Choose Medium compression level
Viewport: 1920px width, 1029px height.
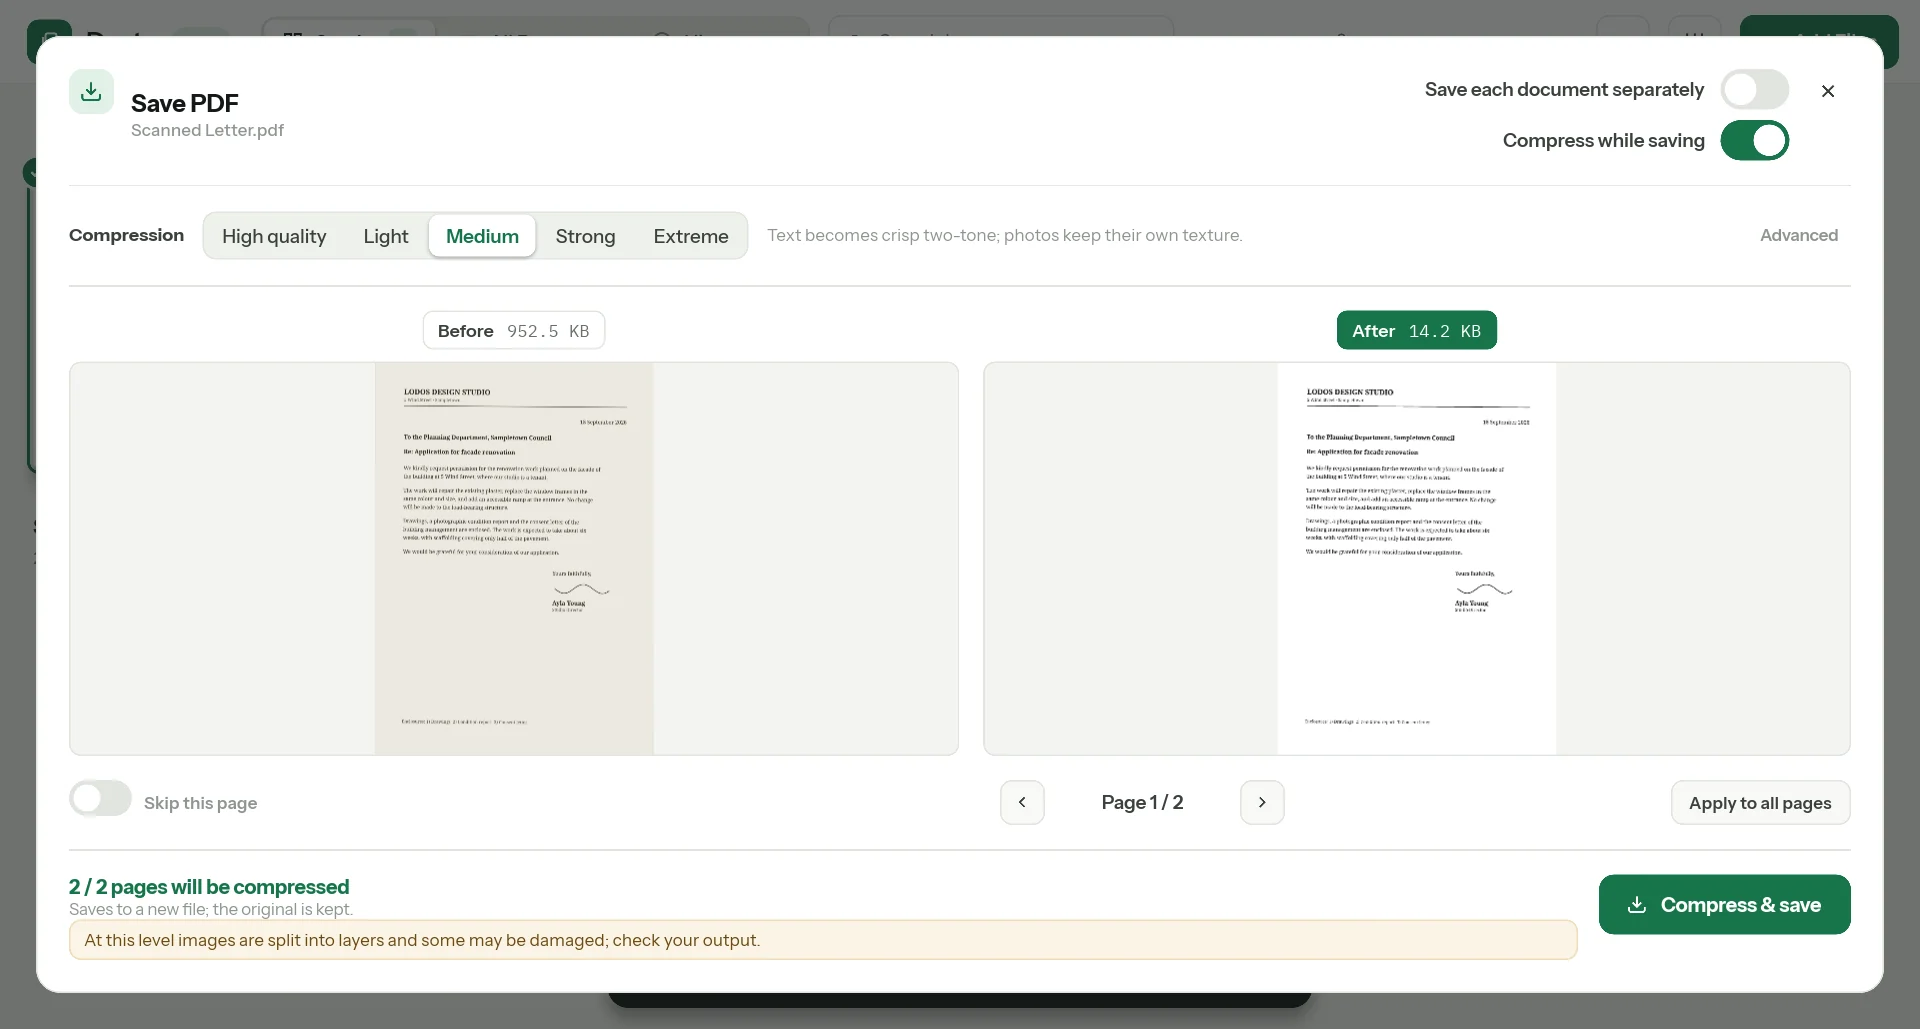(x=482, y=236)
